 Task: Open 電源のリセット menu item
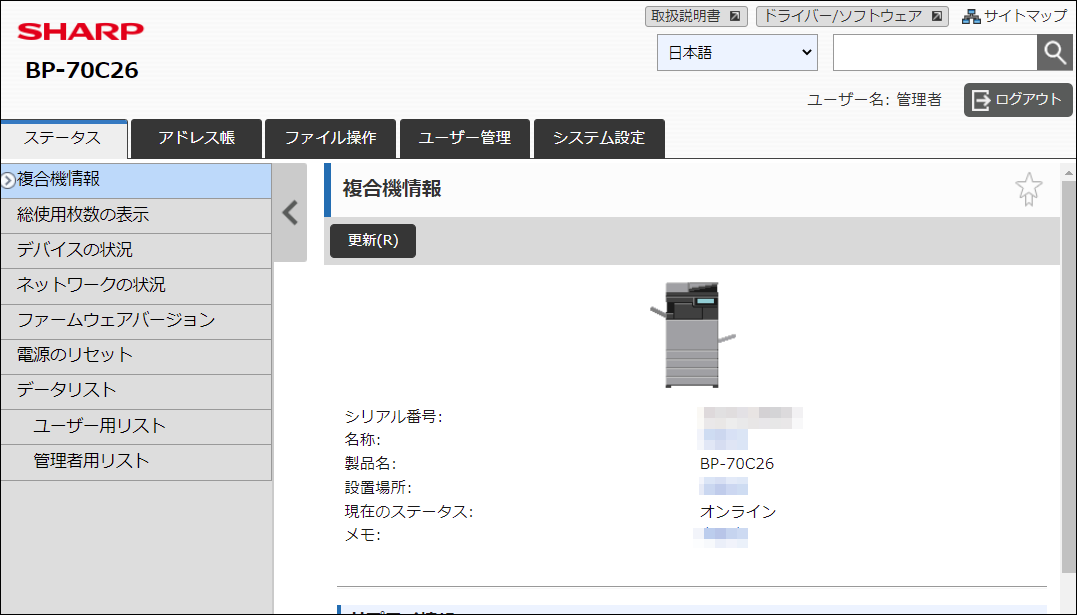[136, 356]
